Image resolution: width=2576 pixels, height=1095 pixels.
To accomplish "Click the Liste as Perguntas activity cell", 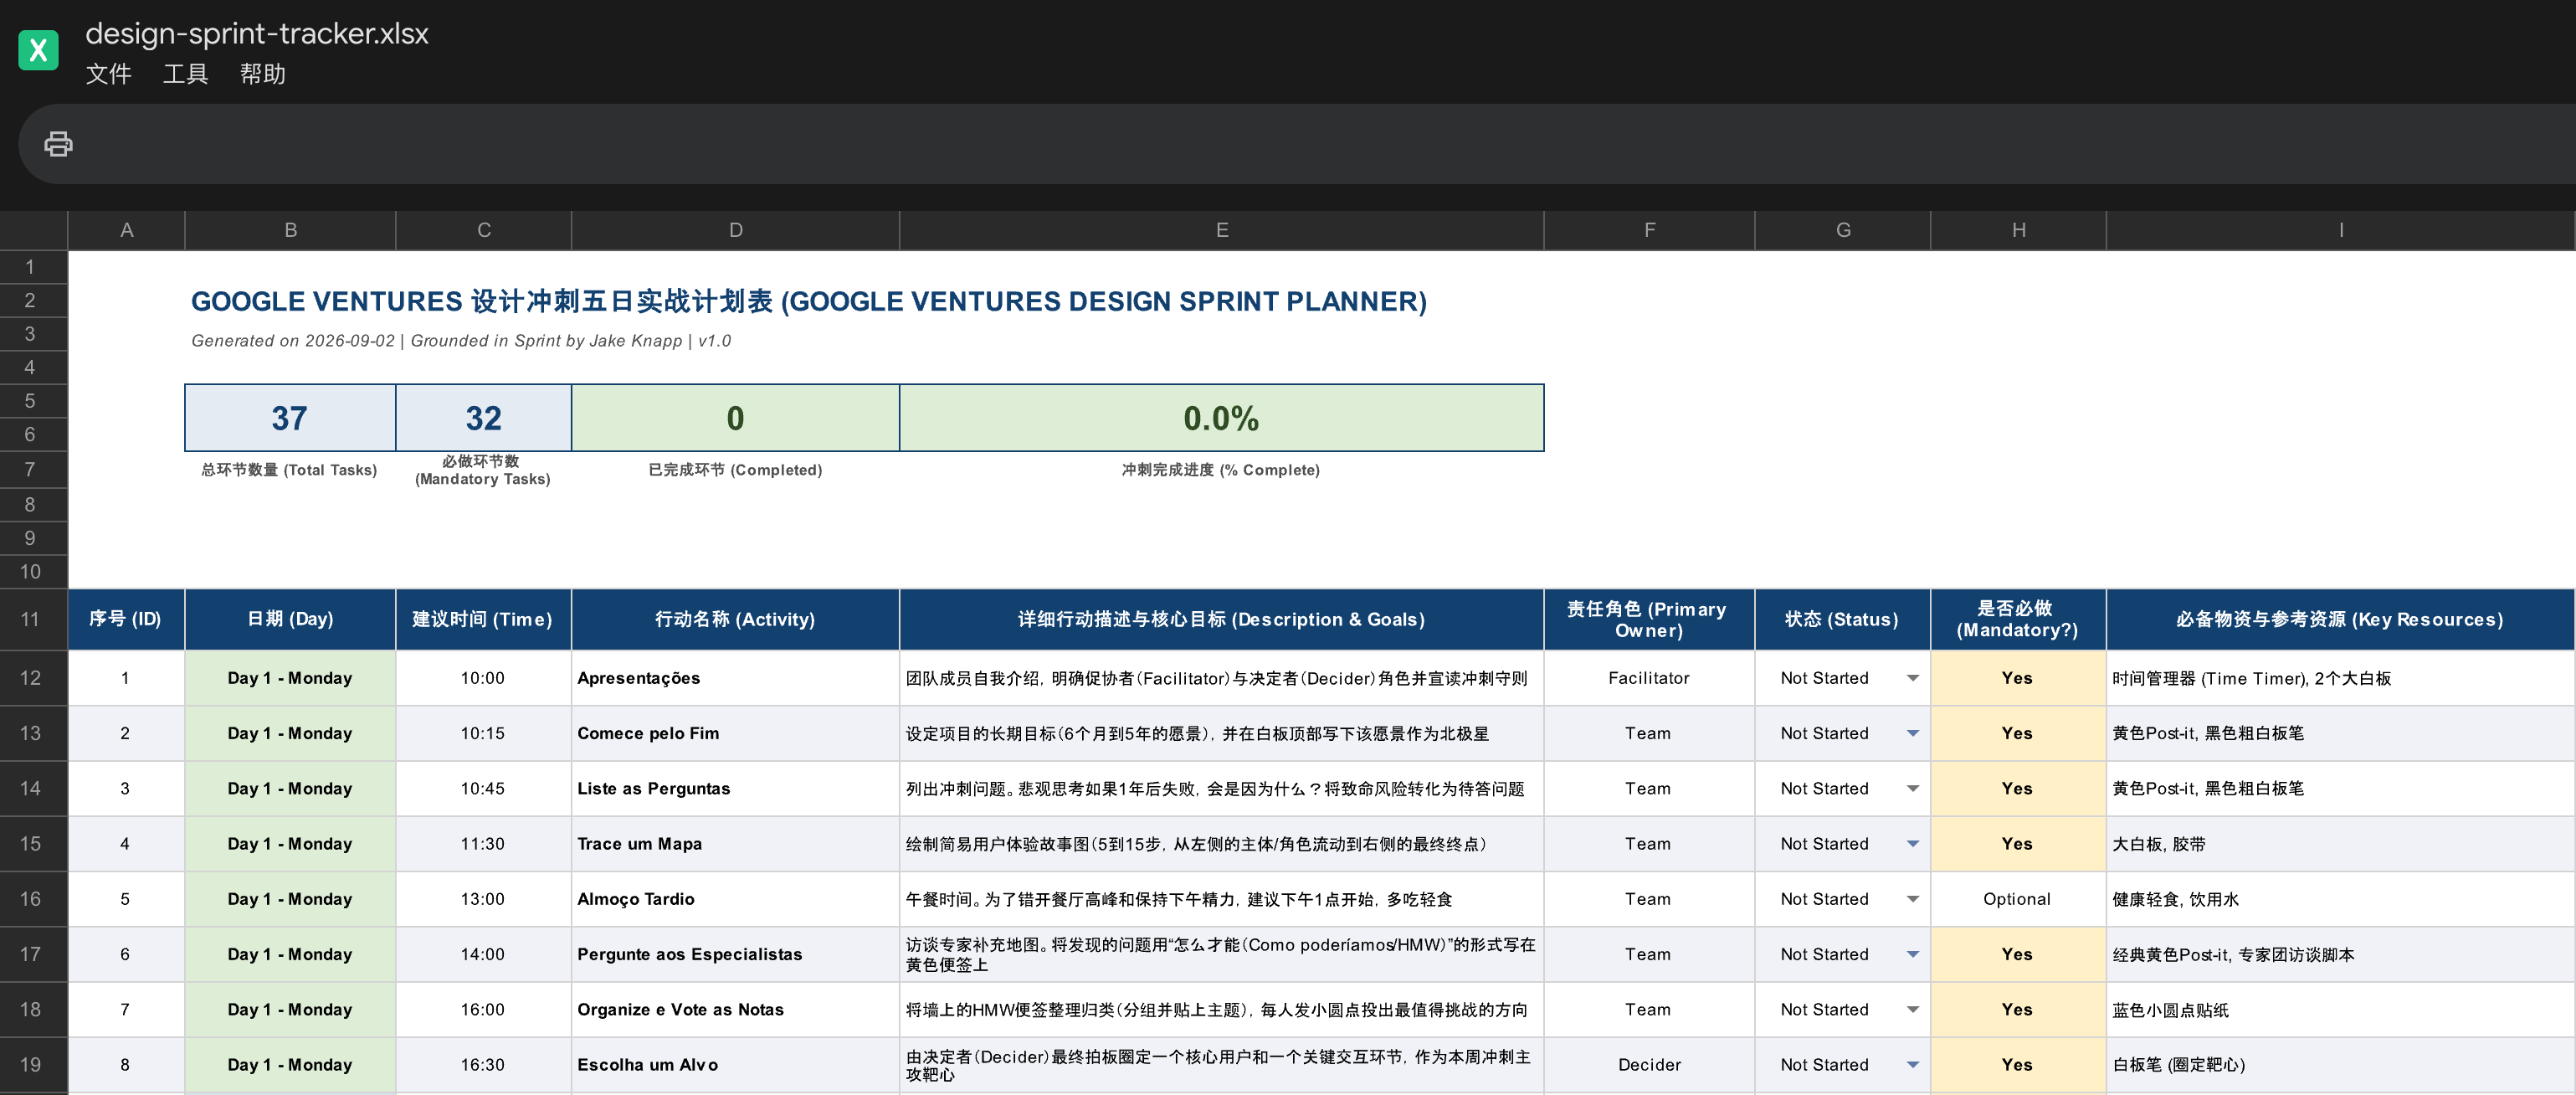I will (x=735, y=788).
